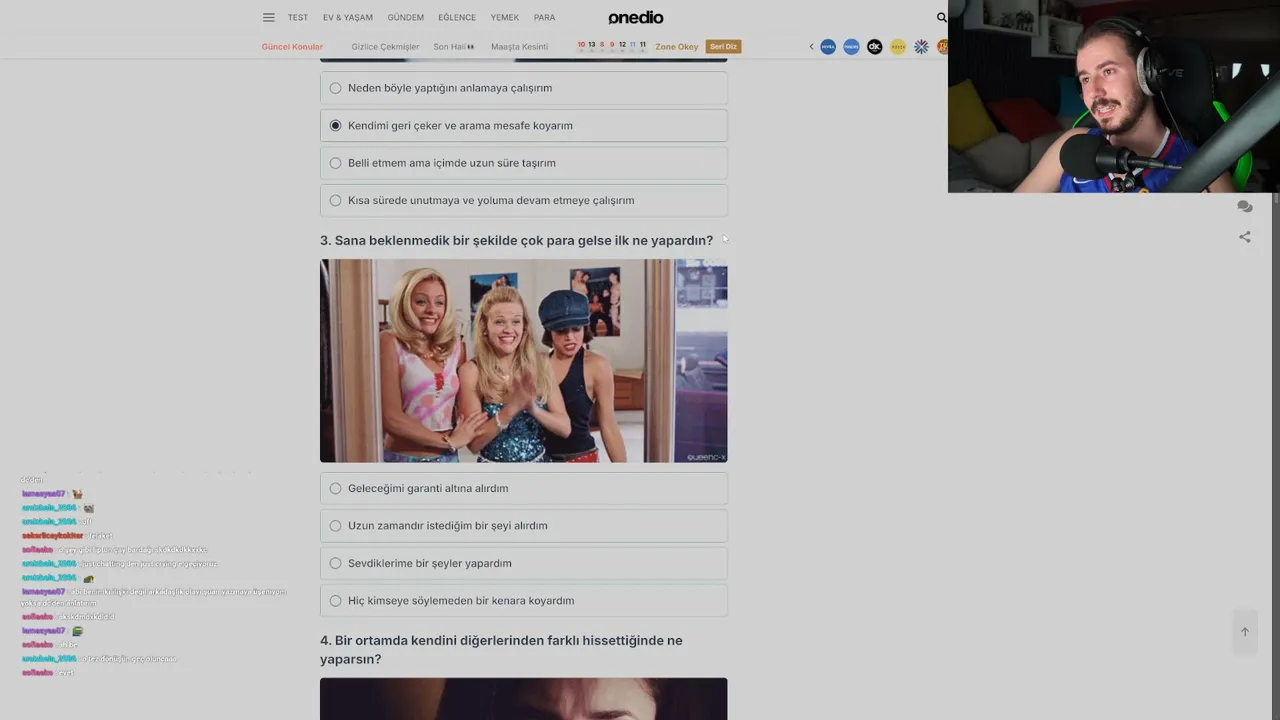Open the yellow circular brand icon
1280x720 pixels.
[898, 47]
